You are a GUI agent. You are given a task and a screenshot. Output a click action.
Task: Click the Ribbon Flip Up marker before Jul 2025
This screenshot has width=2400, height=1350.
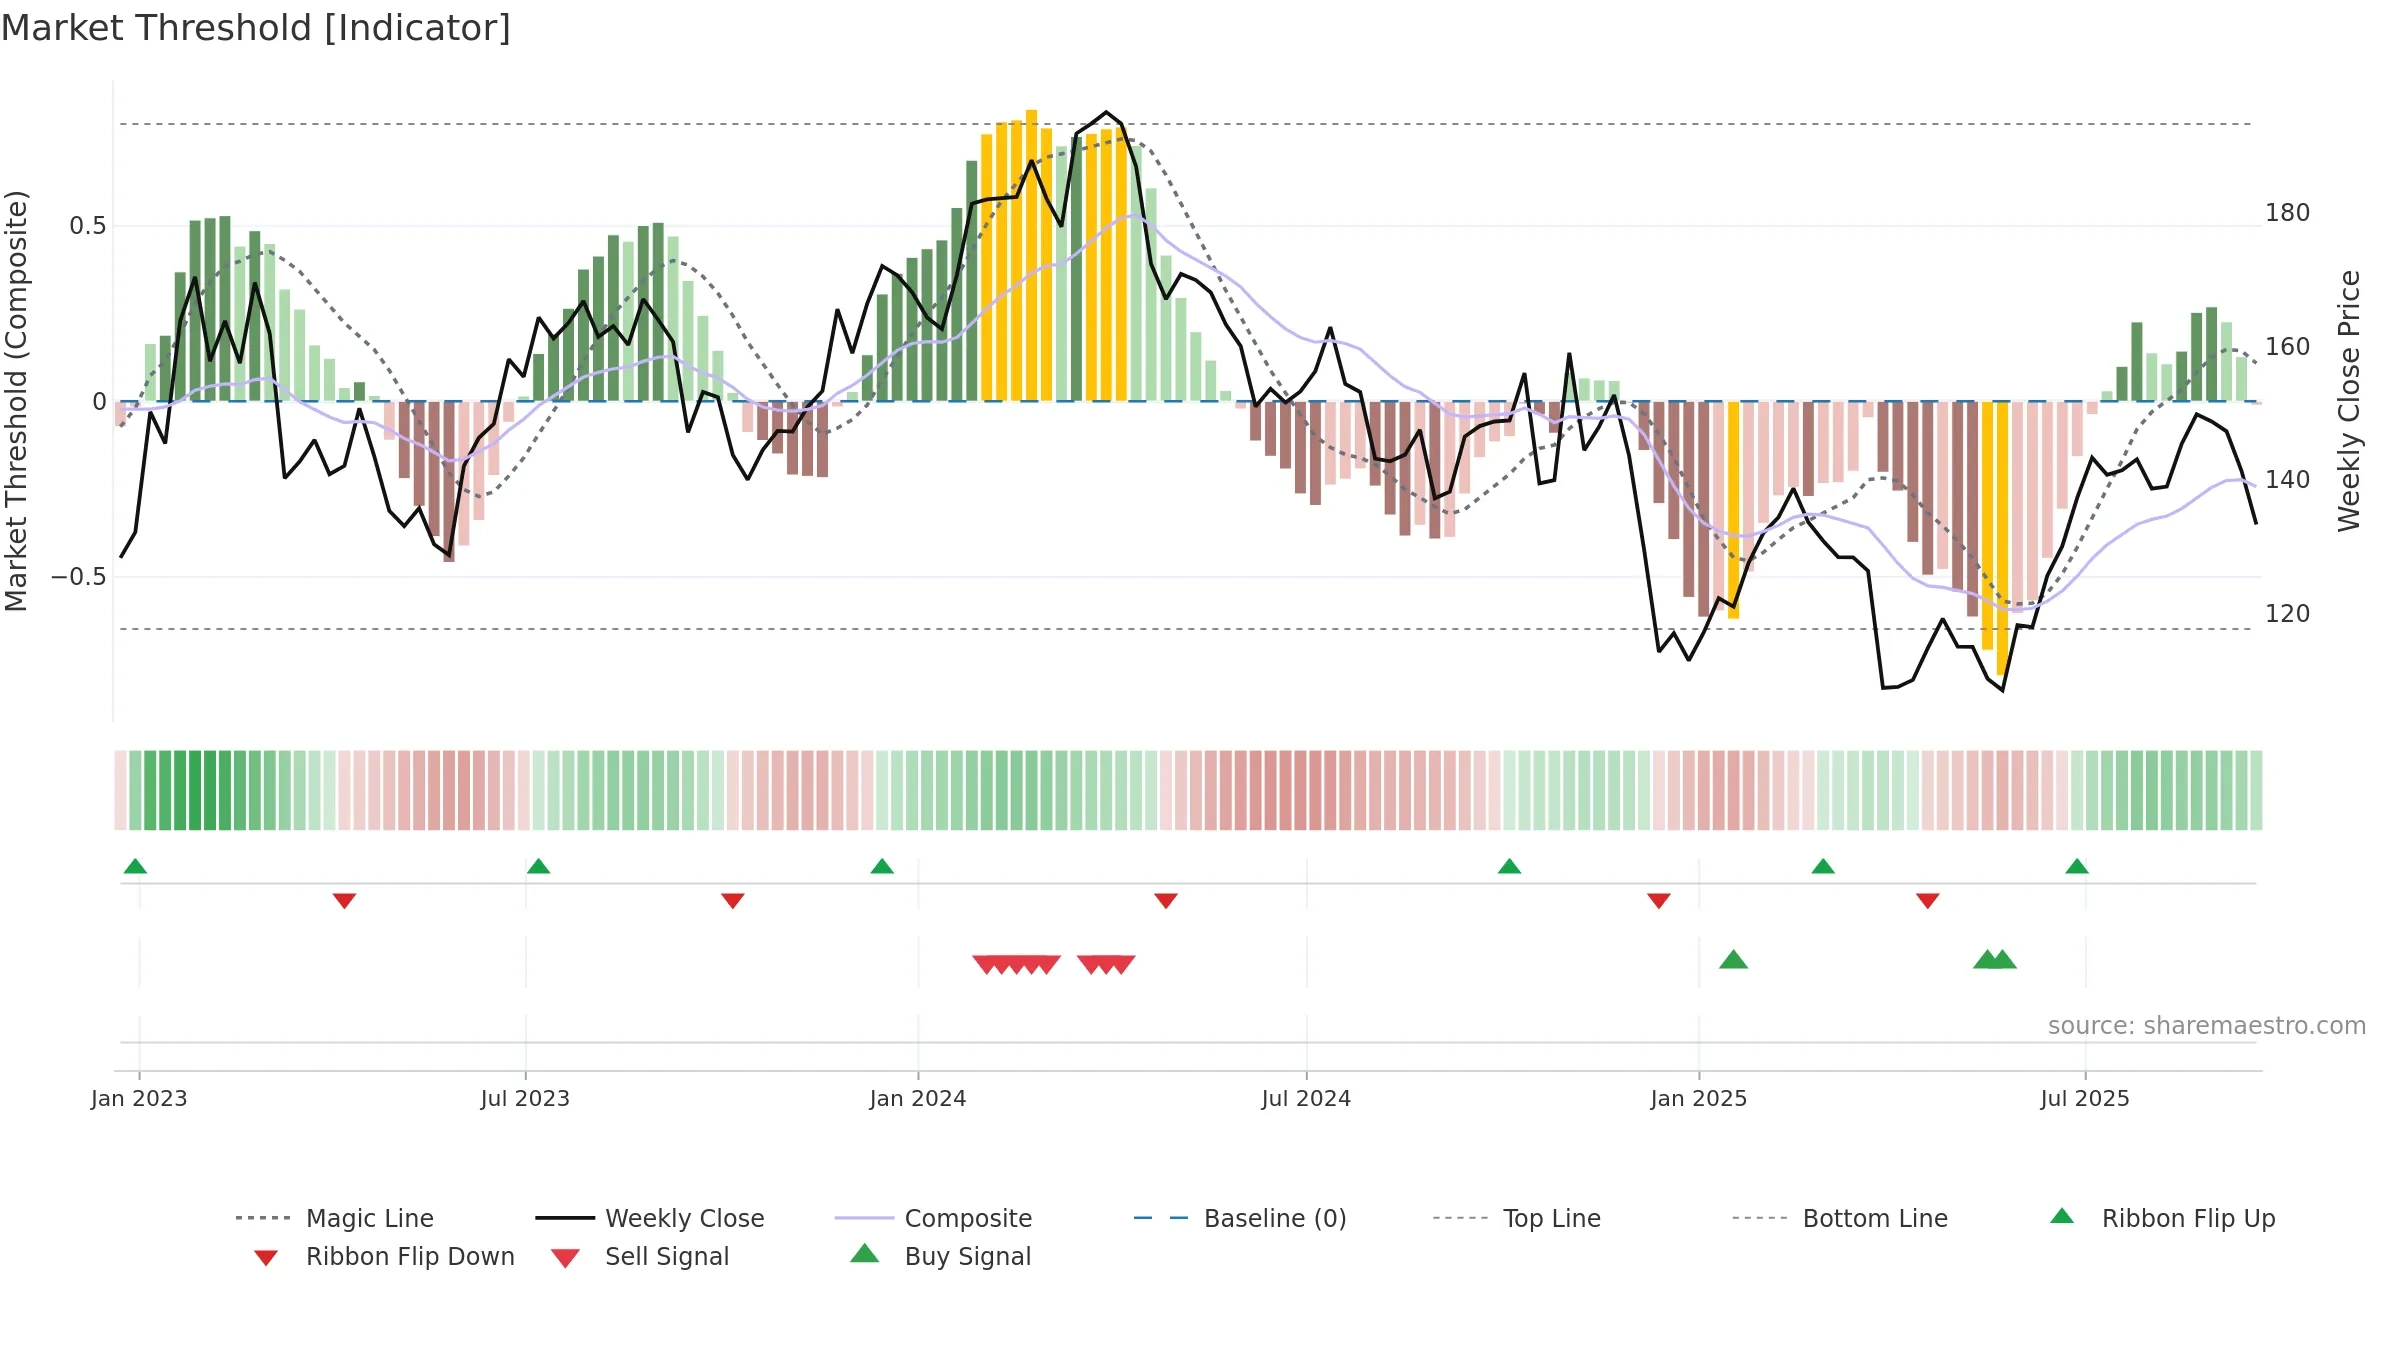[x=2077, y=866]
